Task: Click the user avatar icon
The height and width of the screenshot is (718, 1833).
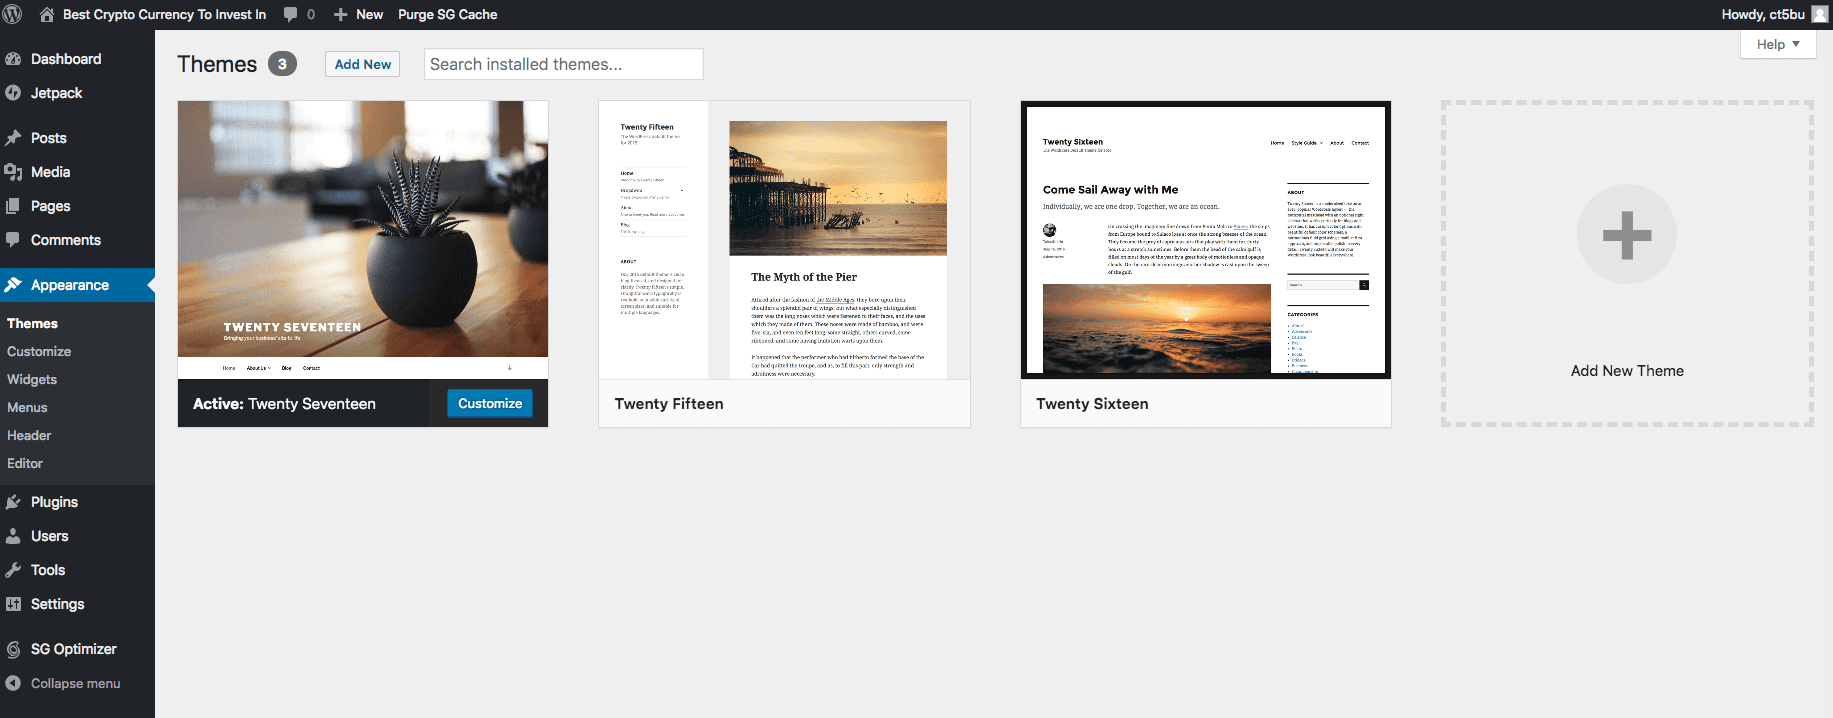Action: pyautogui.click(x=1820, y=14)
